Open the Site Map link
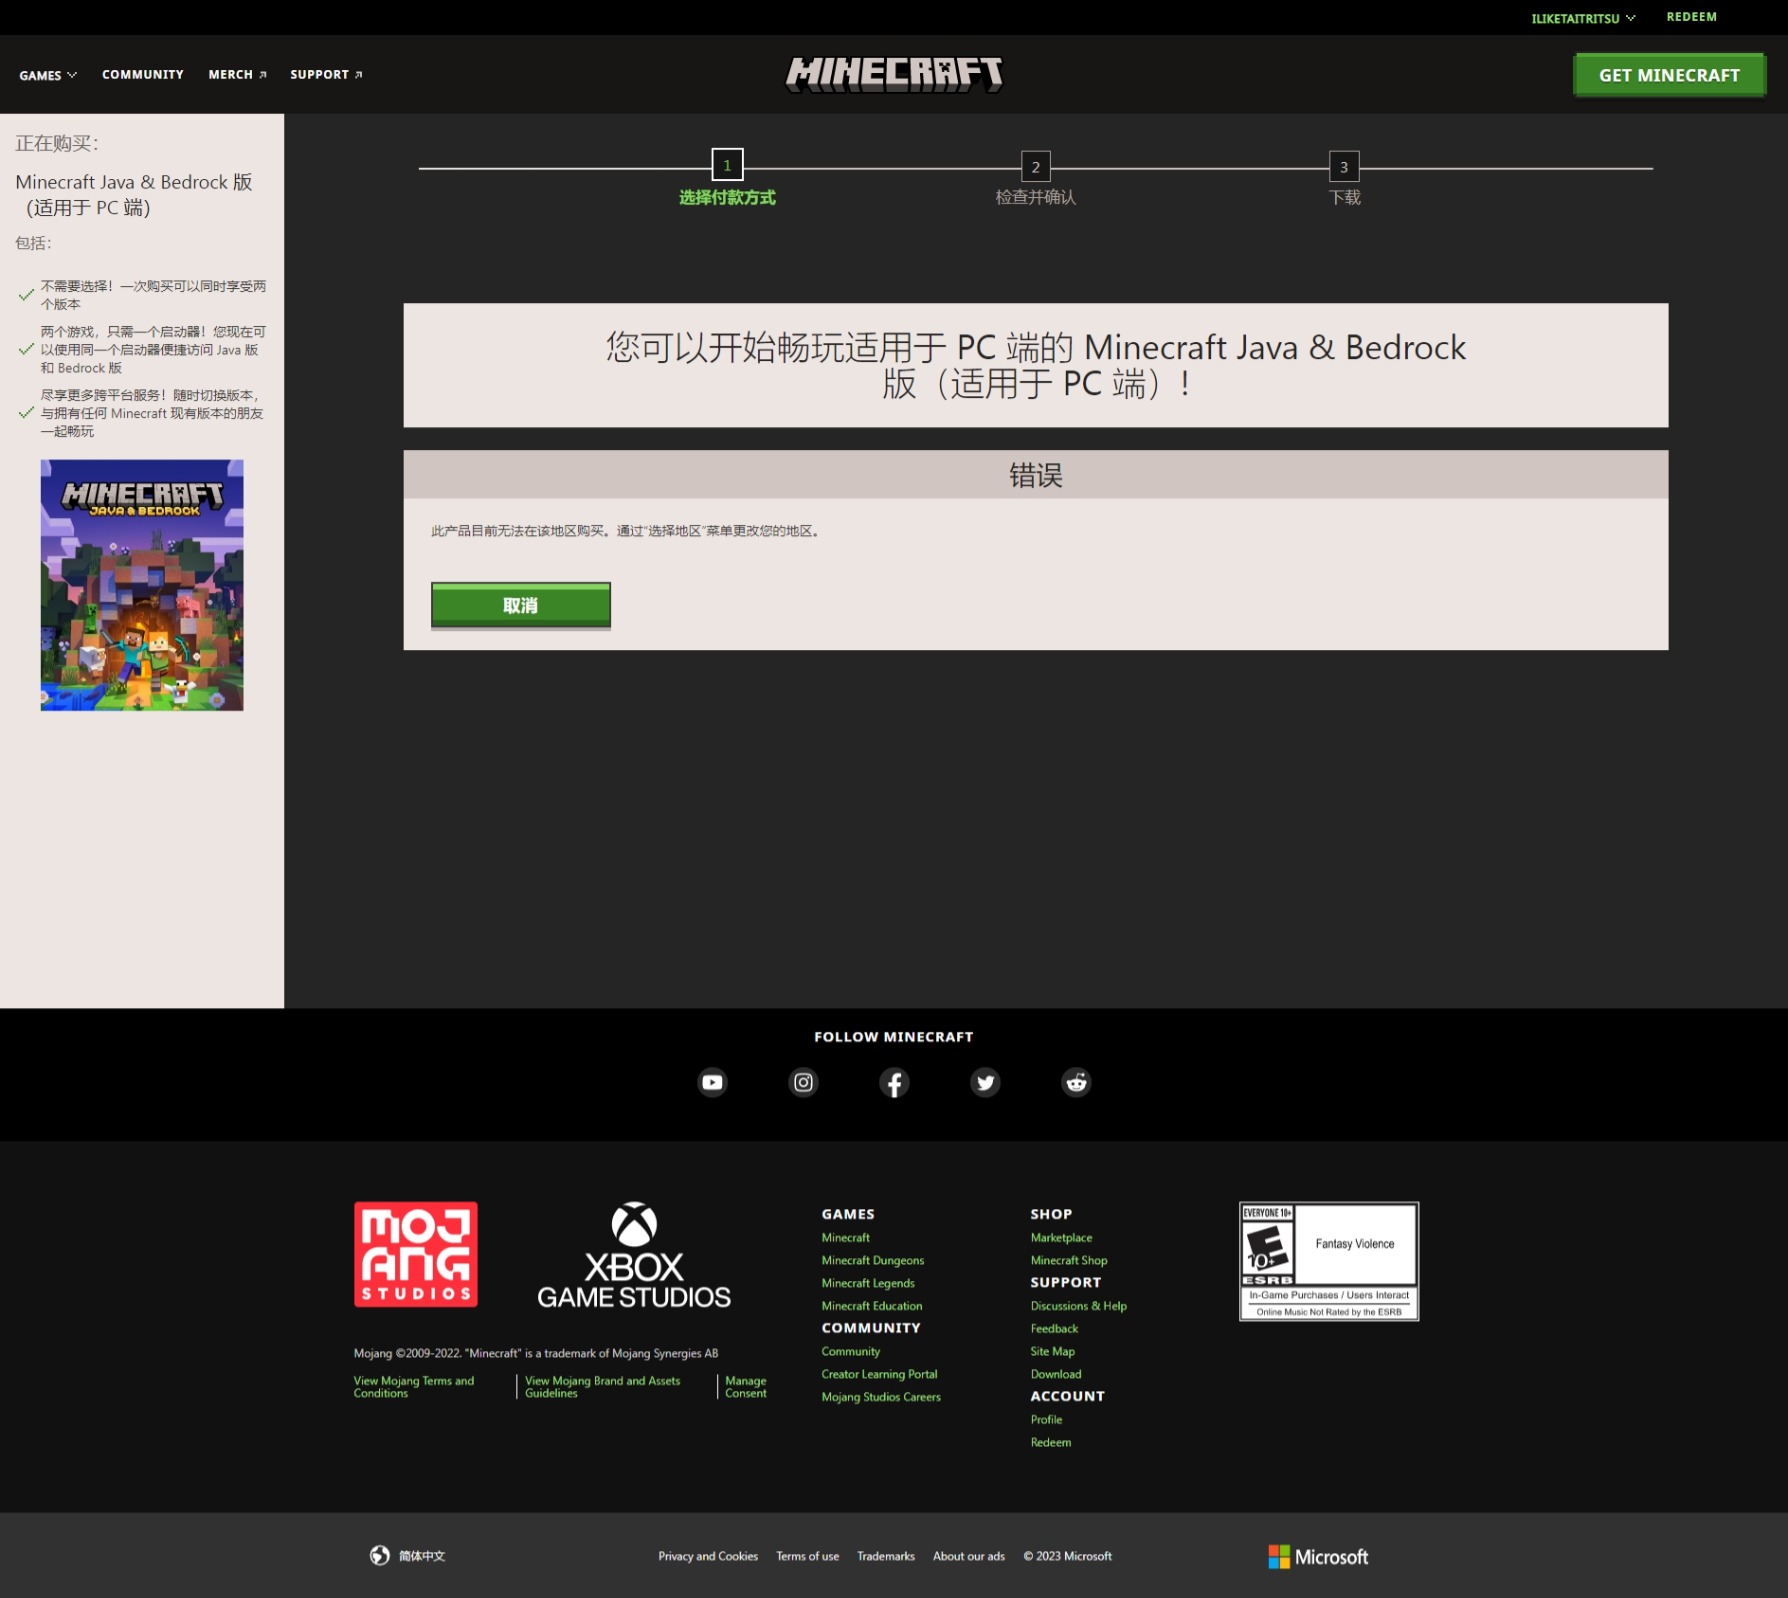 1053,1352
